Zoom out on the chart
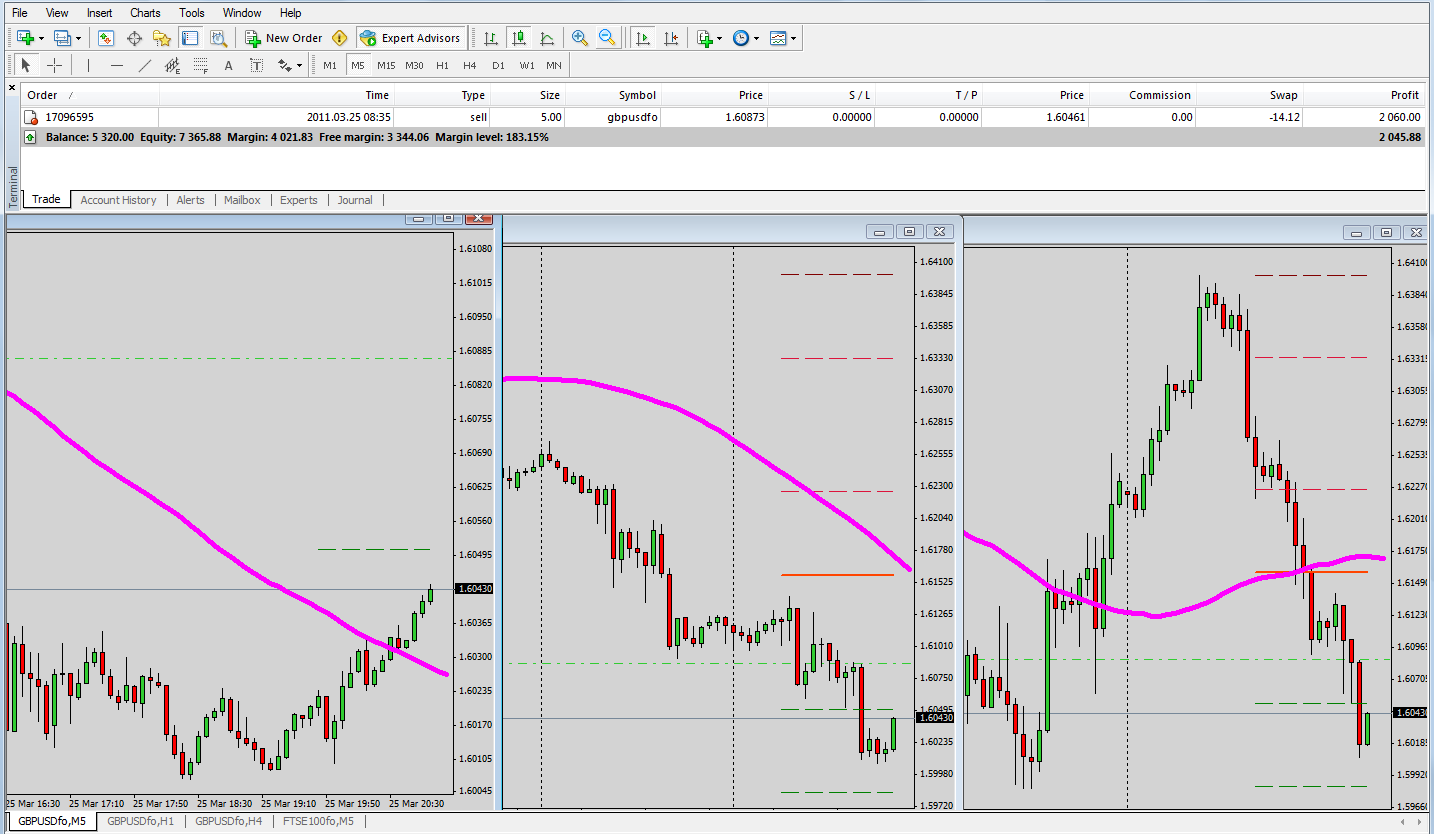1434x834 pixels. (x=607, y=38)
